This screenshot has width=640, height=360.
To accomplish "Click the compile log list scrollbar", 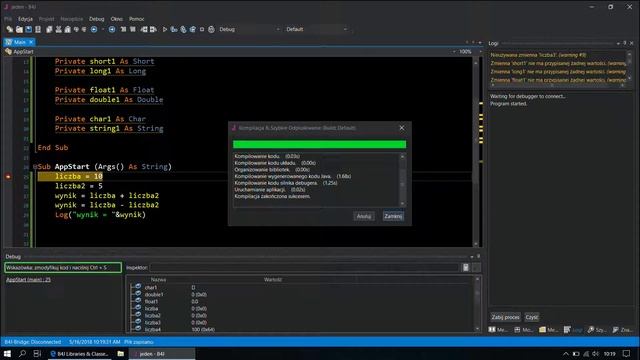I will pos(402,180).
